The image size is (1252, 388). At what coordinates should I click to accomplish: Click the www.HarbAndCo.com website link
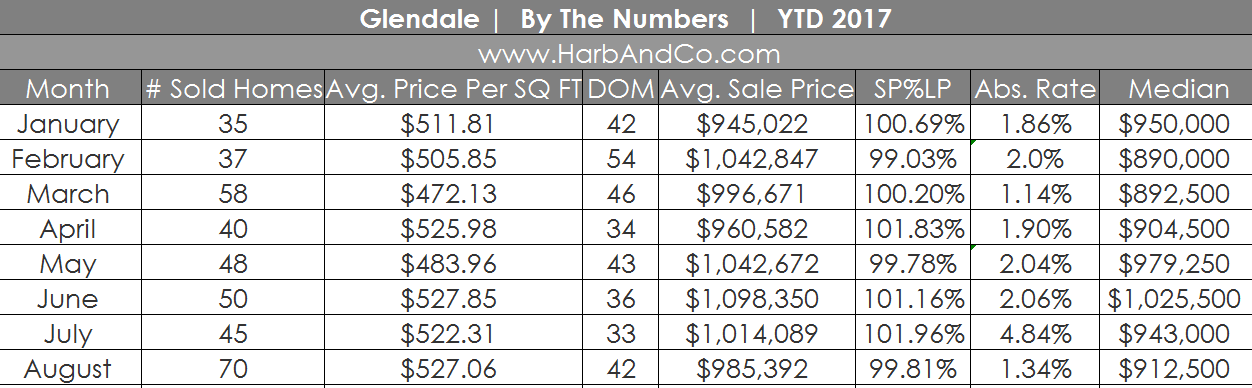coord(628,53)
